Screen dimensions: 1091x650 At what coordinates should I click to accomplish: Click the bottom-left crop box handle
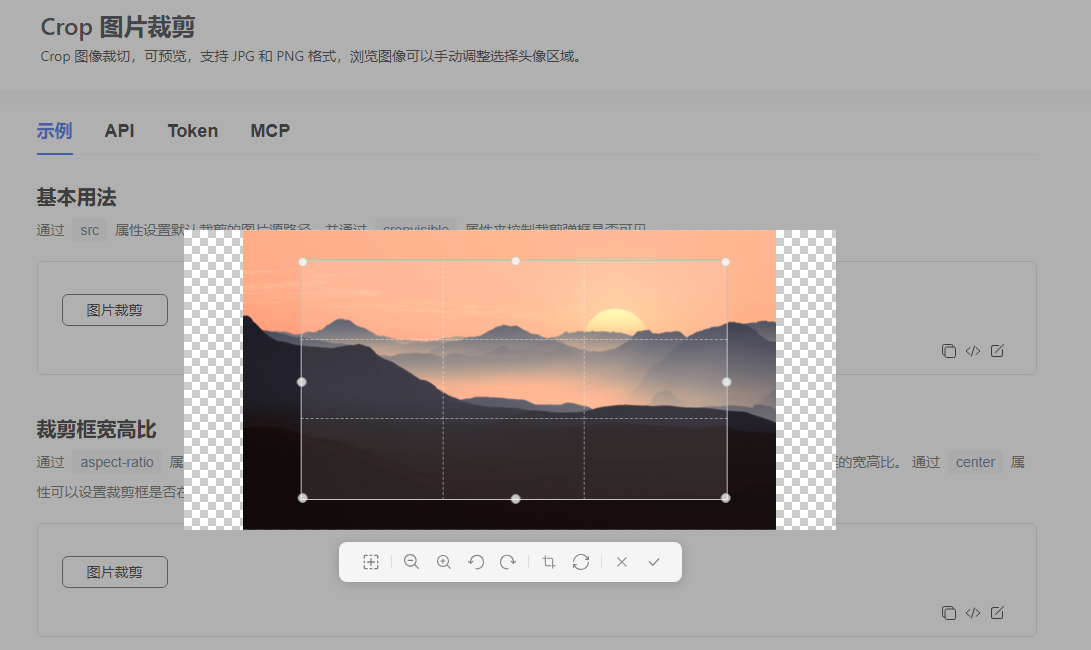[303, 498]
